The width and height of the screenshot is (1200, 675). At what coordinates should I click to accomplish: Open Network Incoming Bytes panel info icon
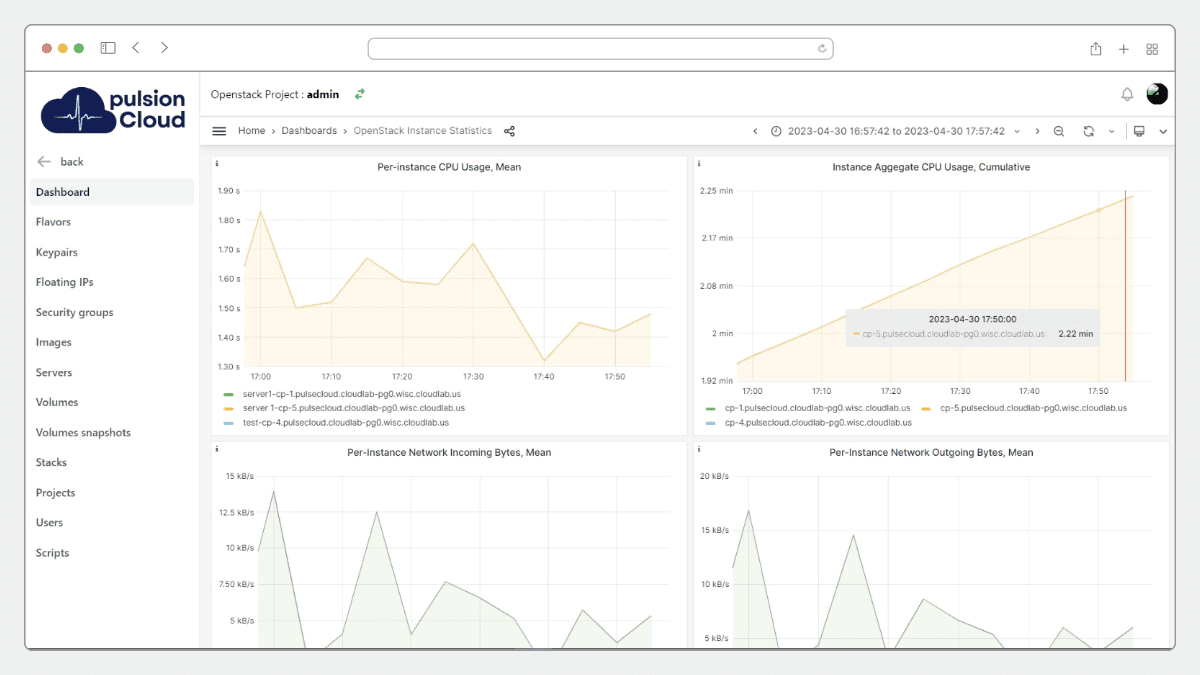click(217, 449)
